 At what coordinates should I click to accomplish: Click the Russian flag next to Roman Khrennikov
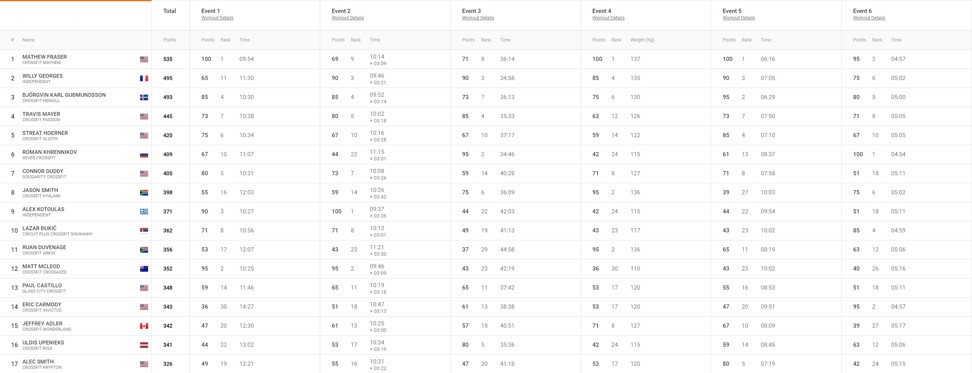[x=144, y=155]
